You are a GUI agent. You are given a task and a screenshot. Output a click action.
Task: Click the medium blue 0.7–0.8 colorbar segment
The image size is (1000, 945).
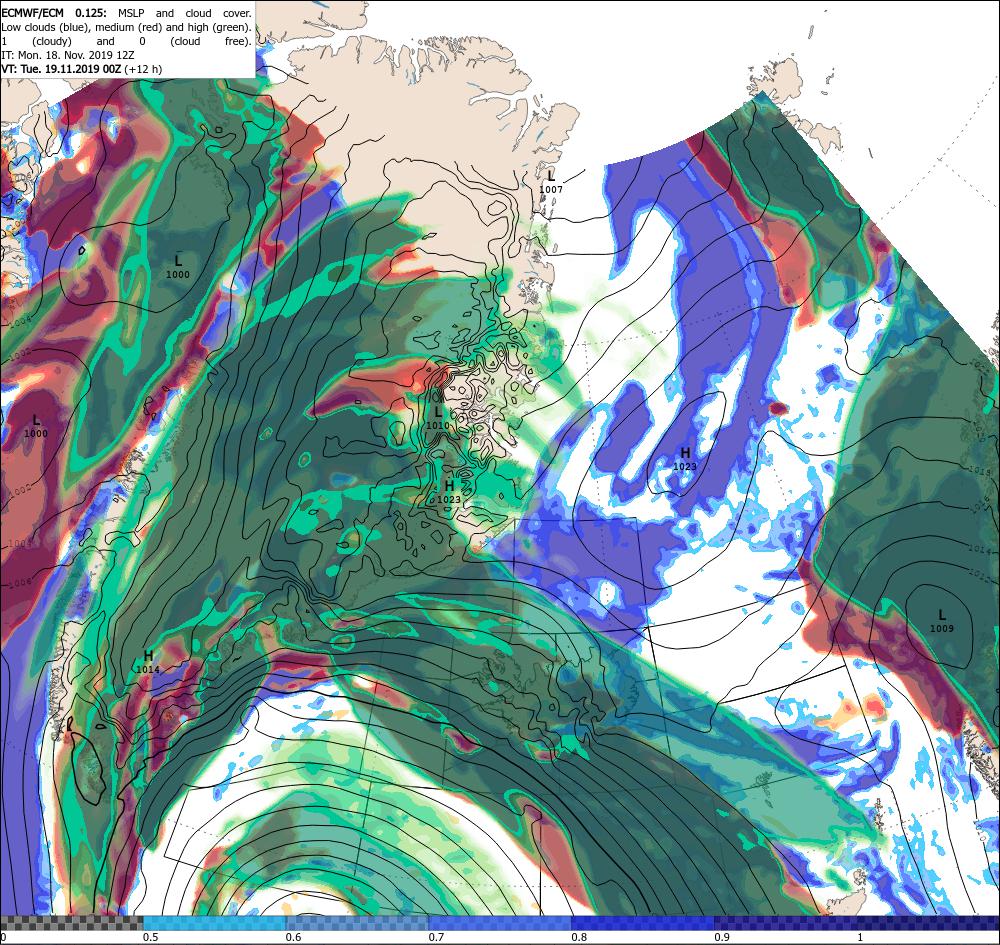pyautogui.click(x=500, y=923)
